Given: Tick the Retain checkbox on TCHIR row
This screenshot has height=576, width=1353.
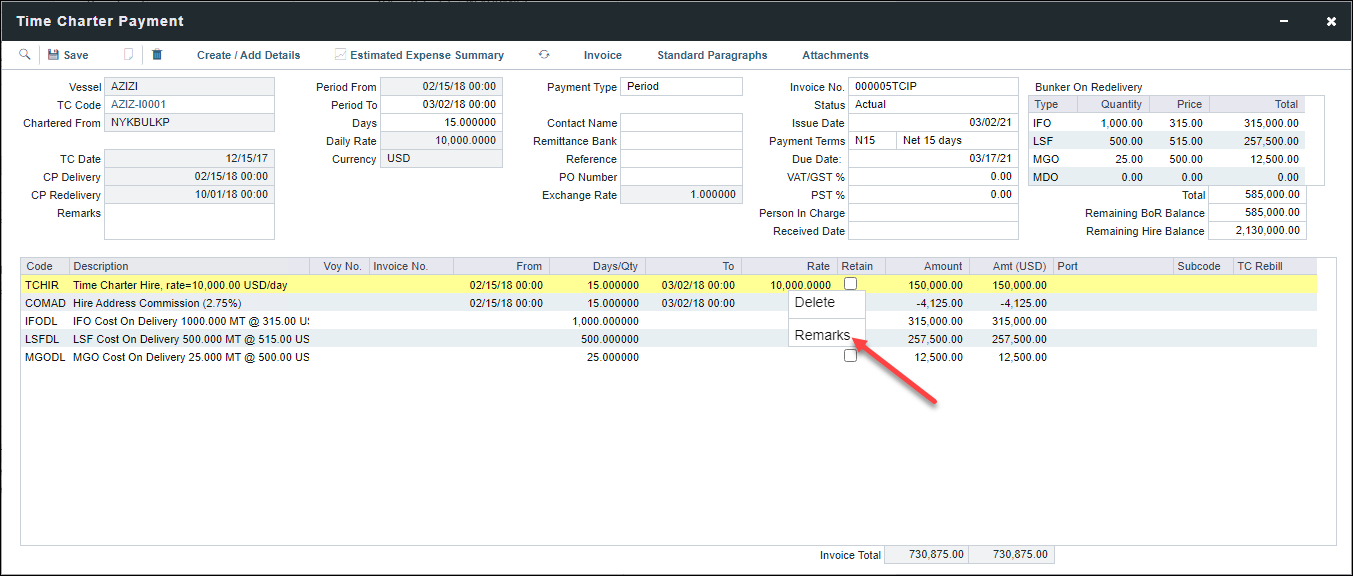Looking at the screenshot, I should point(850,284).
